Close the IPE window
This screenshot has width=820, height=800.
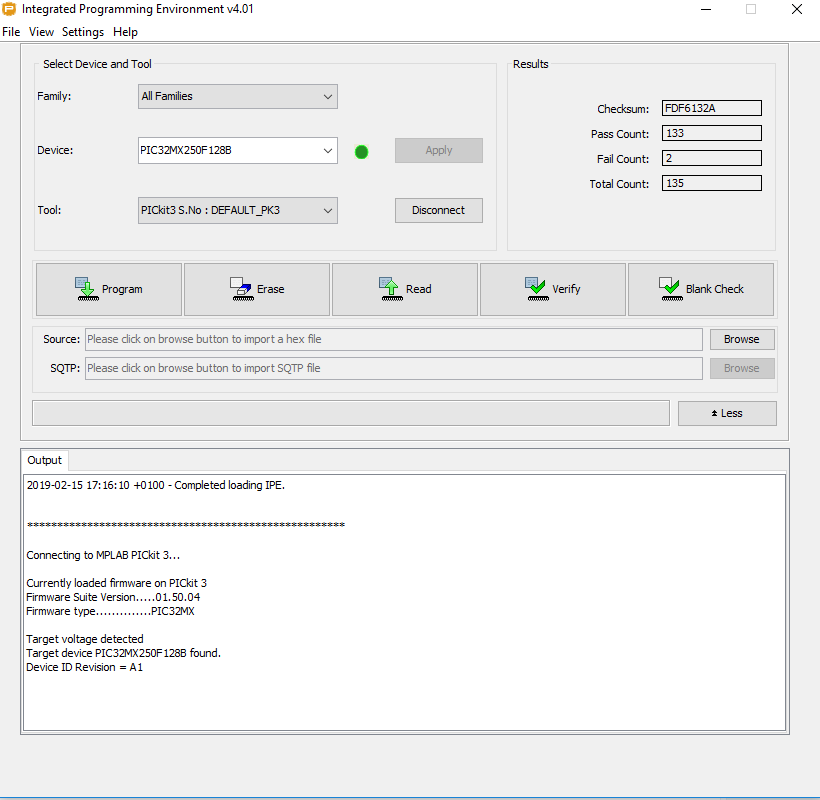point(797,9)
